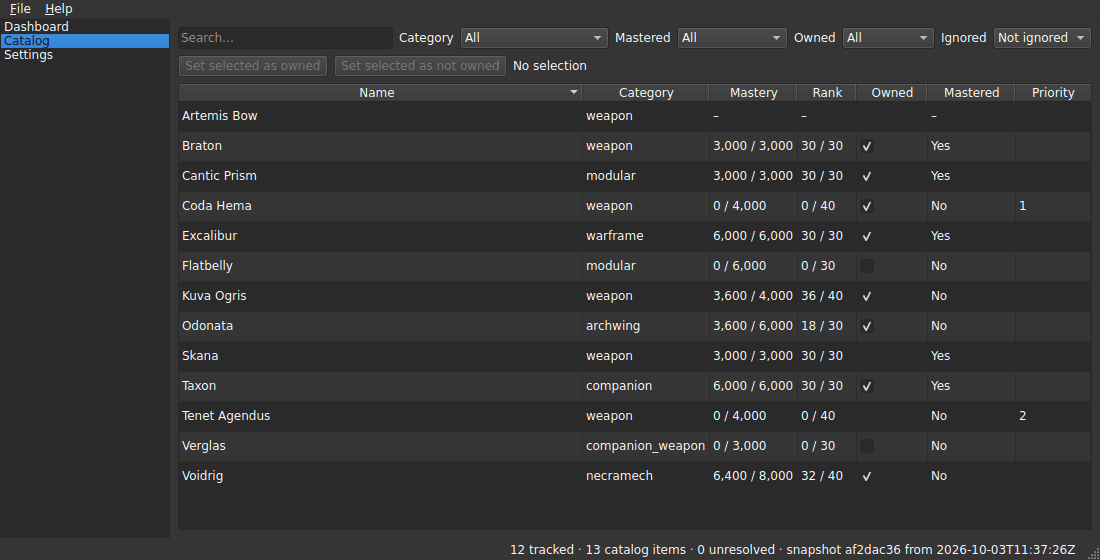Image resolution: width=1100 pixels, height=560 pixels.
Task: Select the Verglas name cell
Action: (x=380, y=446)
